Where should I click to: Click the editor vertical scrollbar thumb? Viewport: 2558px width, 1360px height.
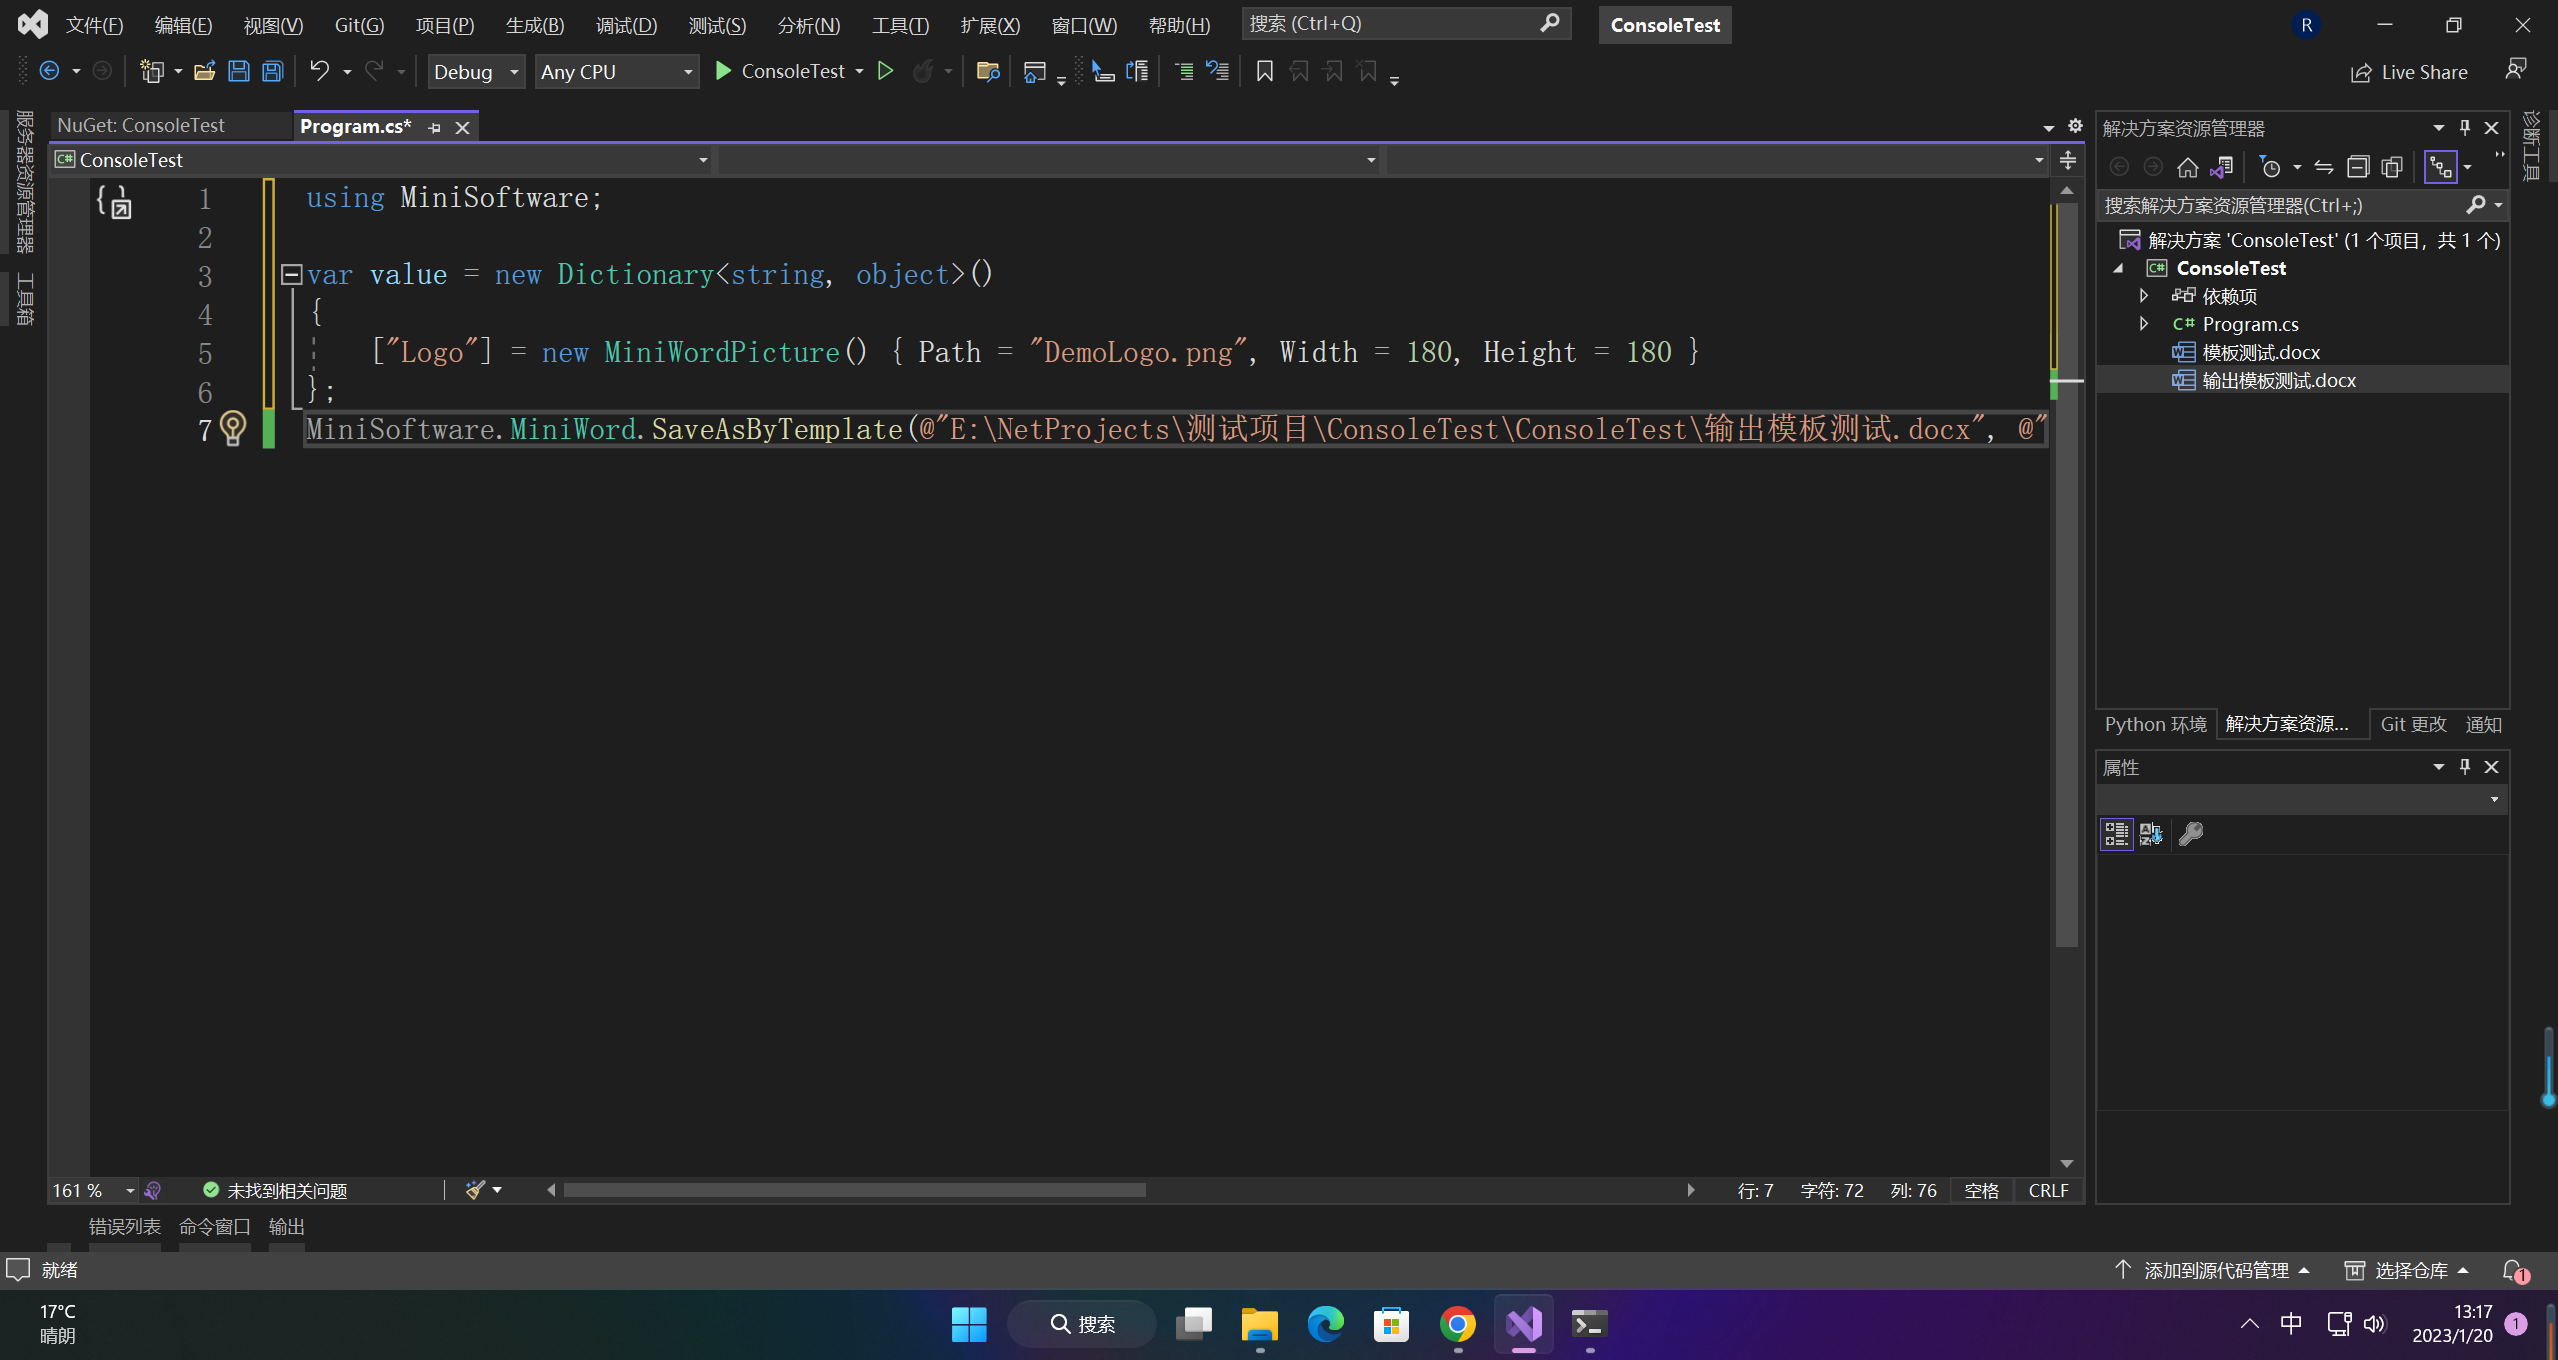click(2067, 575)
